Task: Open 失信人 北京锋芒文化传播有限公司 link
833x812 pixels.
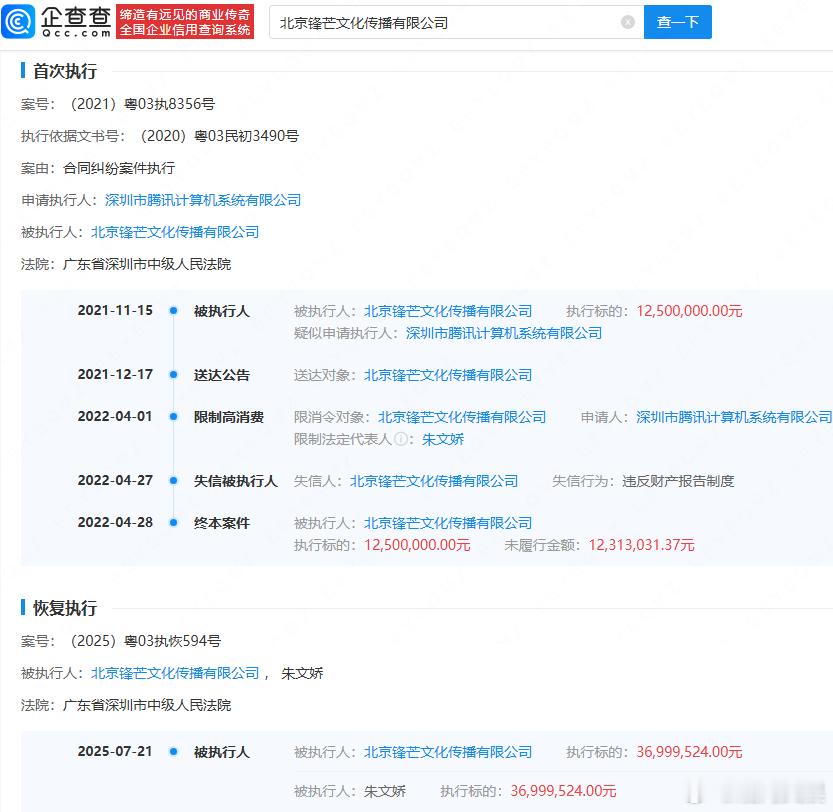Action: click(434, 481)
